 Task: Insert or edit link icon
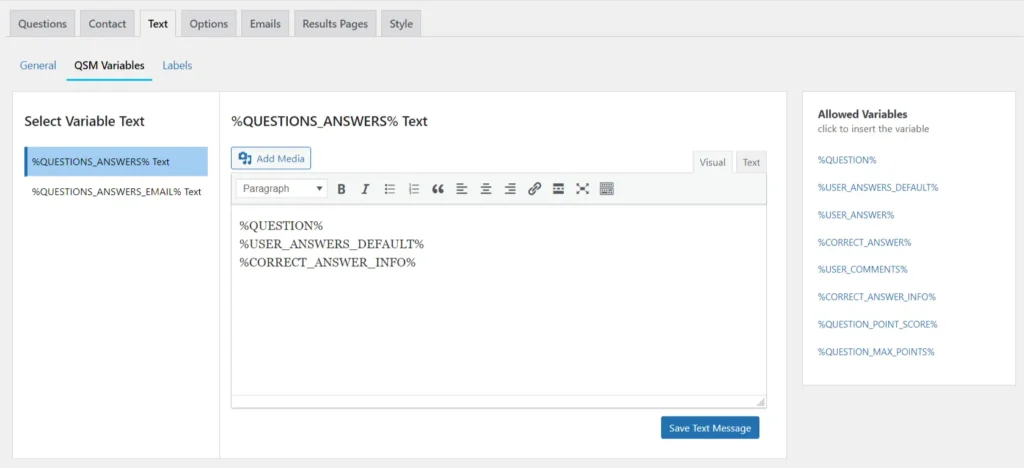[534, 189]
